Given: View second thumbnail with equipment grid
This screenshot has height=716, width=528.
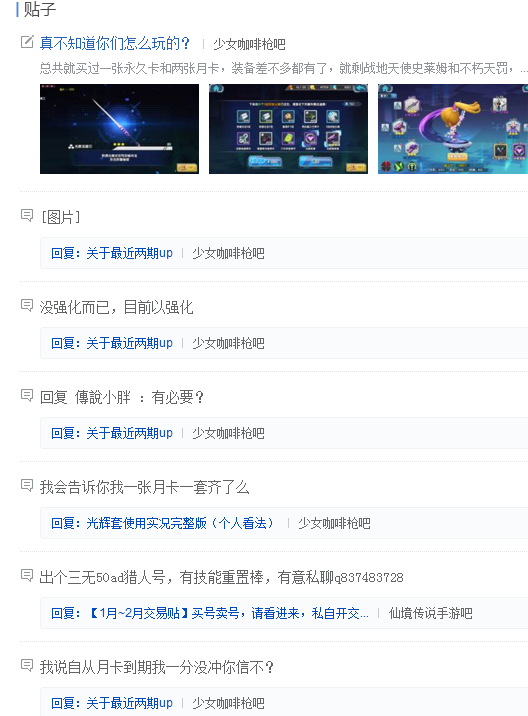Looking at the screenshot, I should tap(288, 129).
